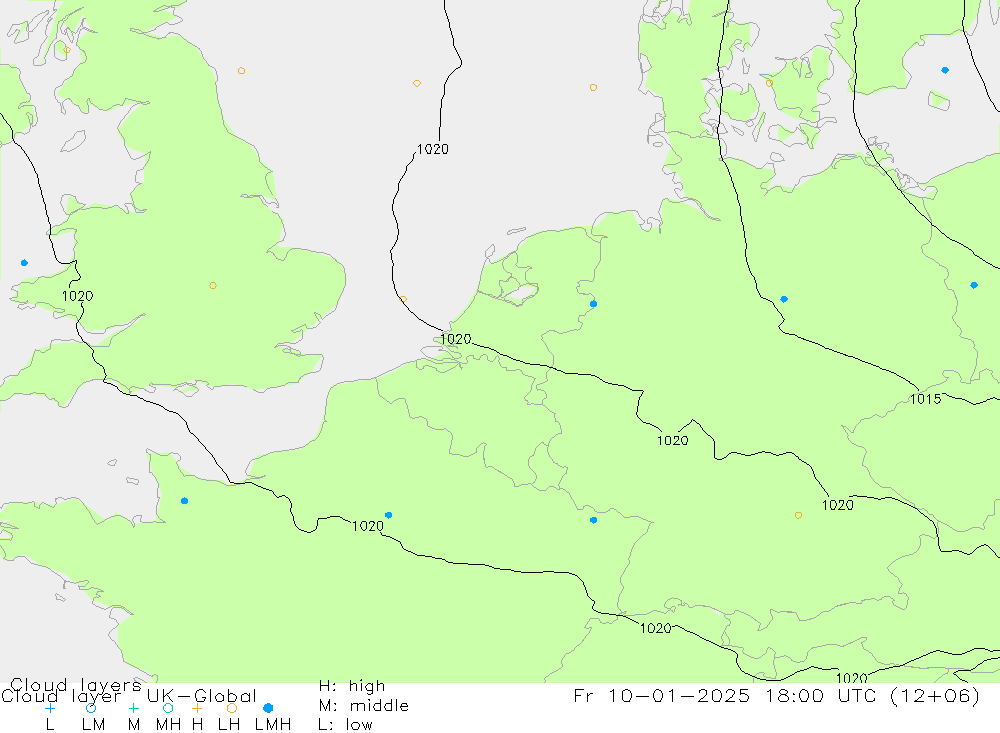The image size is (1000, 733).
Task: Select the LMH marker over southern Sweden
Action: coord(945,70)
